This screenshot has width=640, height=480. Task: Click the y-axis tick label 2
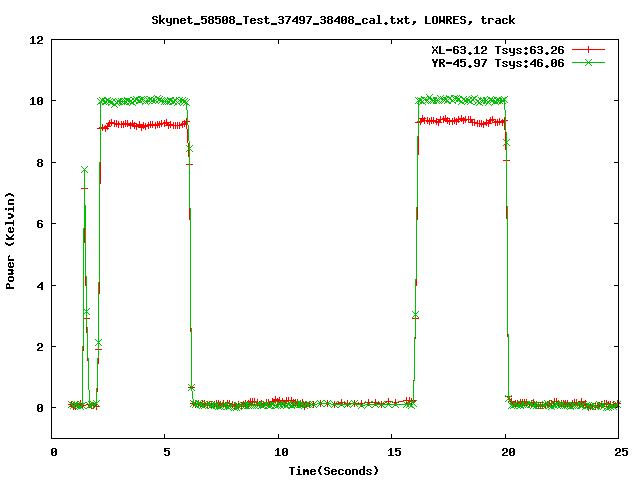pos(40,347)
